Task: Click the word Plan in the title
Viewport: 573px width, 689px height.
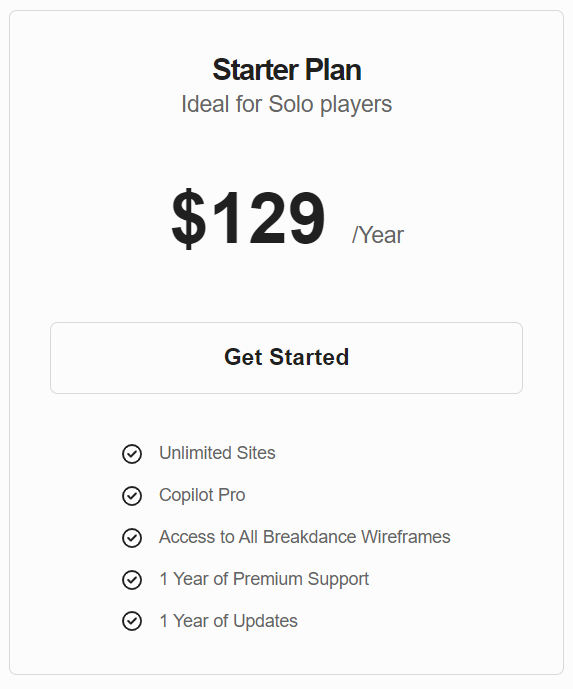Action: point(333,70)
